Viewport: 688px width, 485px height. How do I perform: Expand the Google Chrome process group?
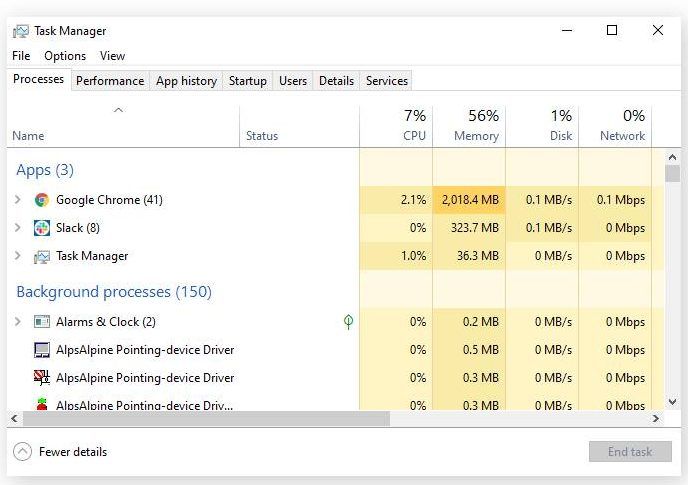coord(18,200)
